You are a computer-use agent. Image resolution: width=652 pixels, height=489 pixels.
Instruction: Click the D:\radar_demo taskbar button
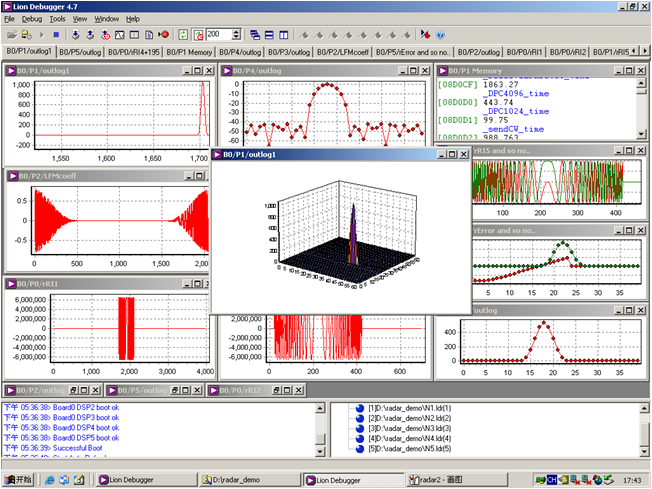[249, 480]
